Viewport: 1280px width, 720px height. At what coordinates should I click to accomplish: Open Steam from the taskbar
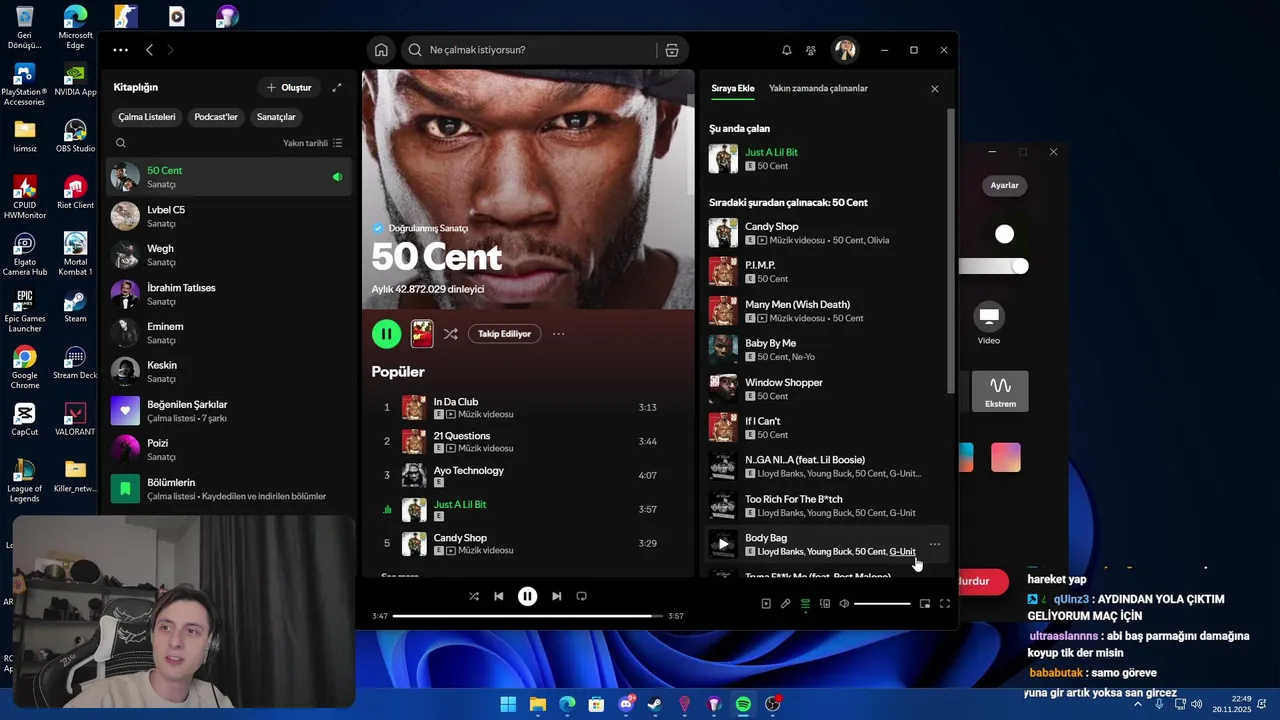pos(655,704)
